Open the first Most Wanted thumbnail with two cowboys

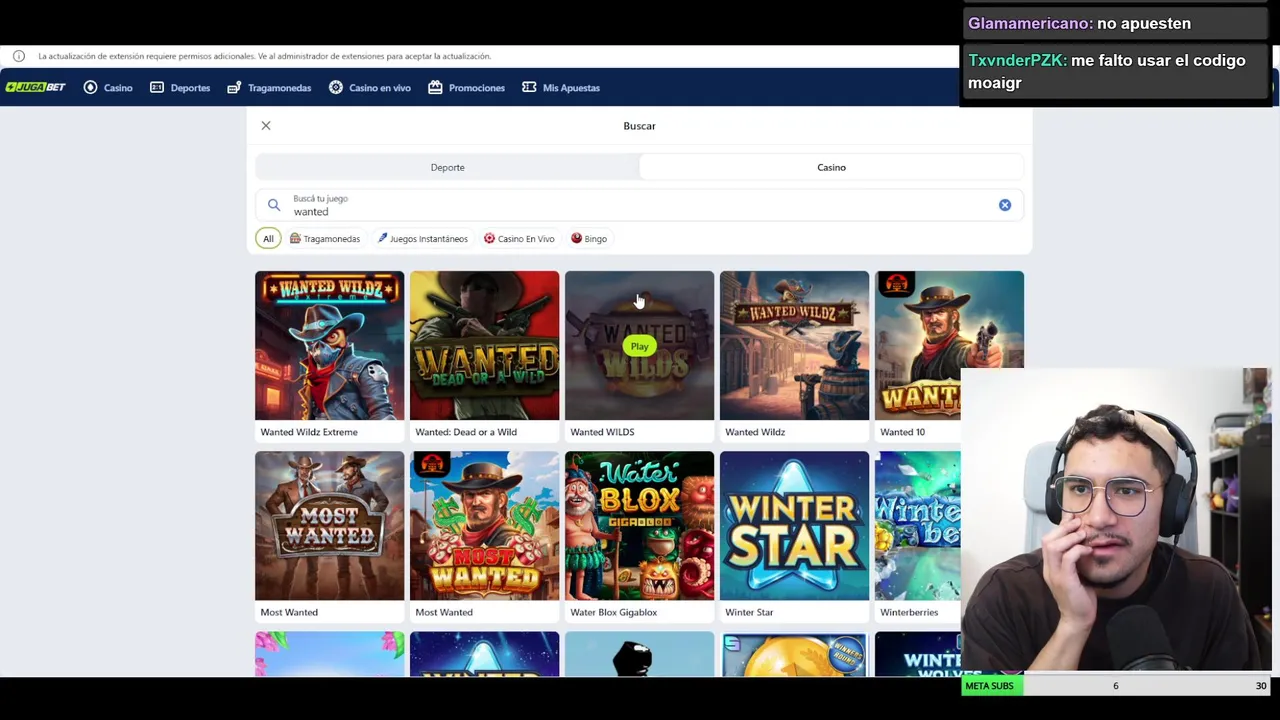[x=329, y=525]
